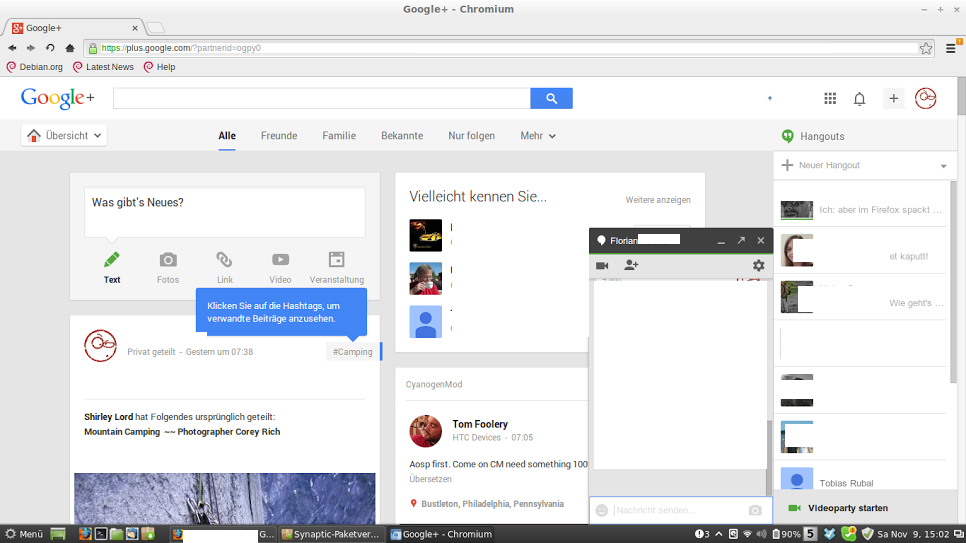The height and width of the screenshot is (543, 966).
Task: Click the Was gibt's Neues? text box
Action: pyautogui.click(x=225, y=212)
